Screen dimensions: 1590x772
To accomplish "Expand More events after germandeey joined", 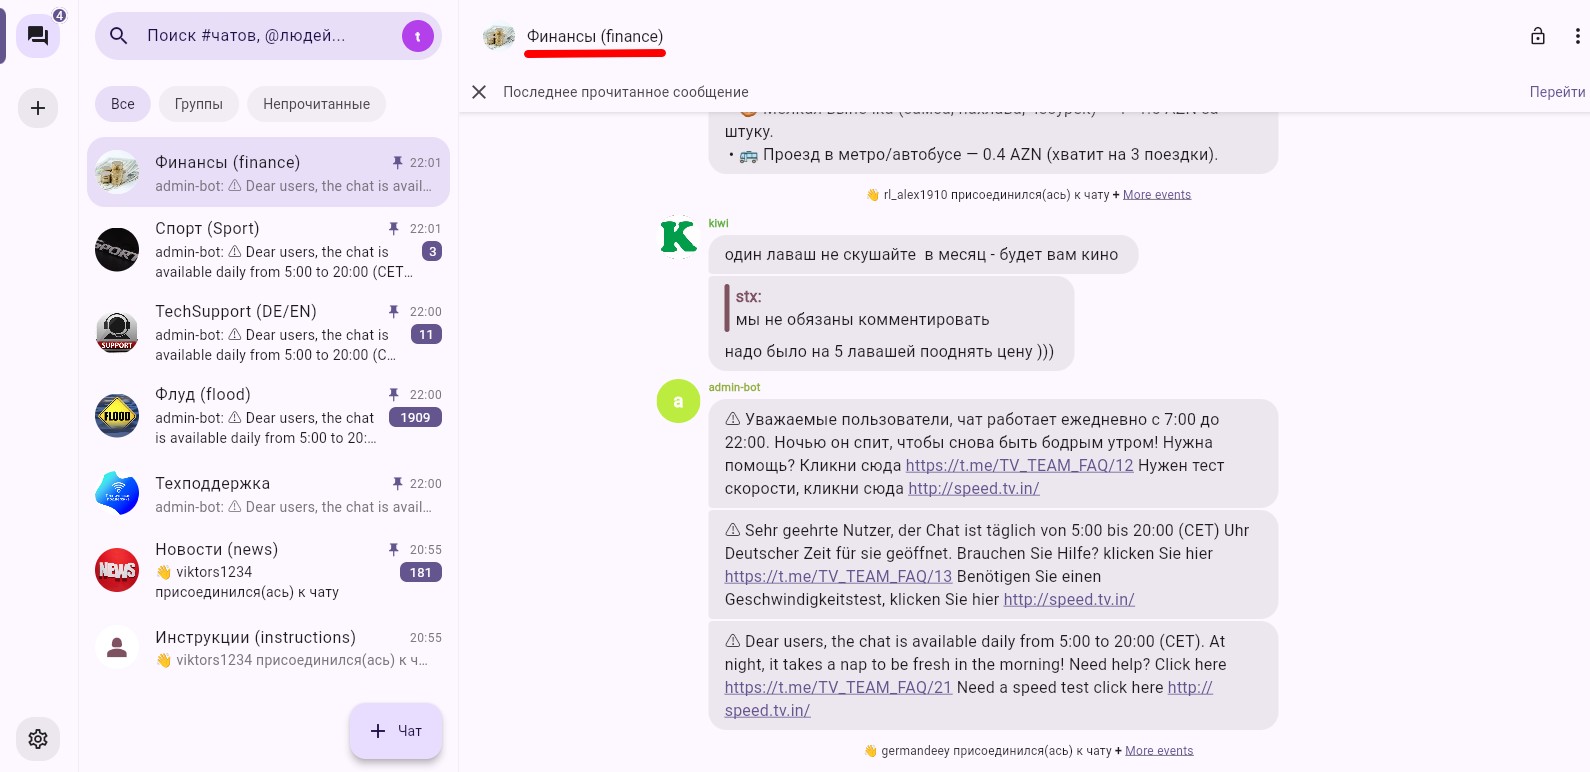I will click(1158, 751).
